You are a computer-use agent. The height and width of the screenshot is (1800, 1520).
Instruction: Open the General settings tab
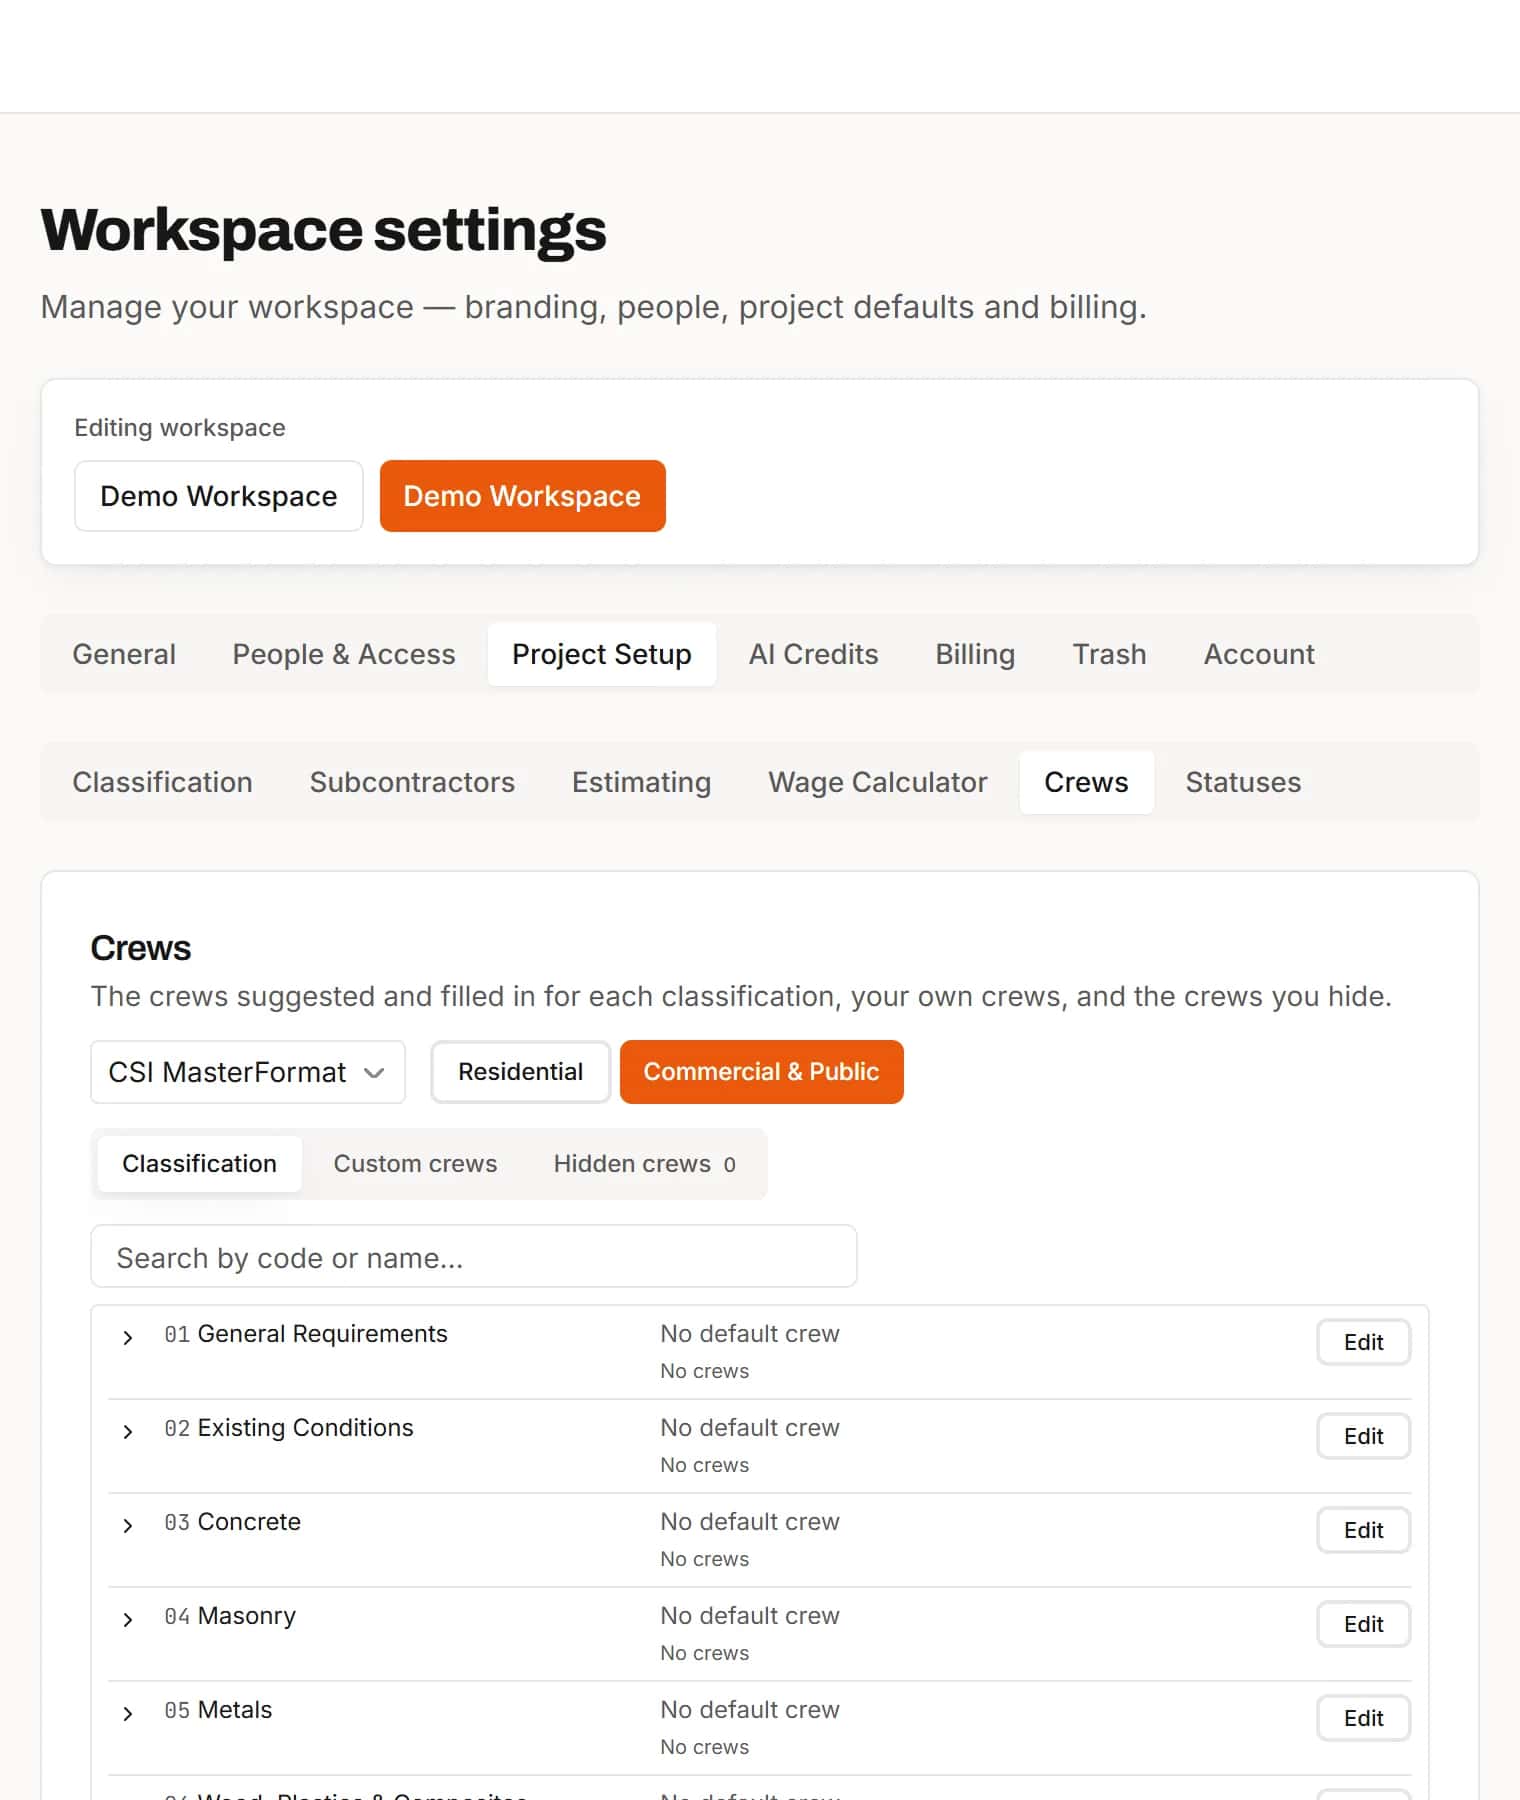click(x=124, y=654)
